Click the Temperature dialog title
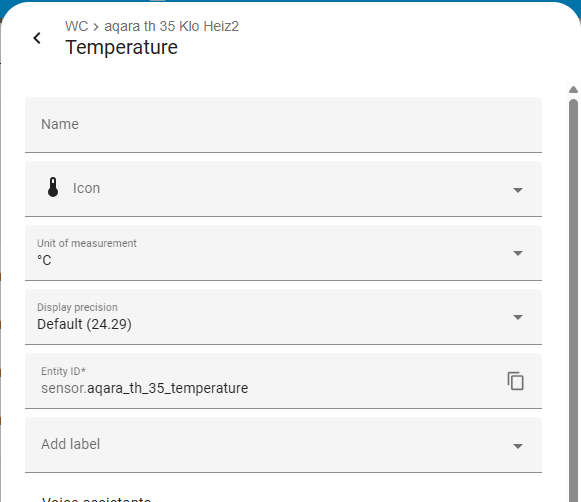The width and height of the screenshot is (581, 502). point(122,47)
